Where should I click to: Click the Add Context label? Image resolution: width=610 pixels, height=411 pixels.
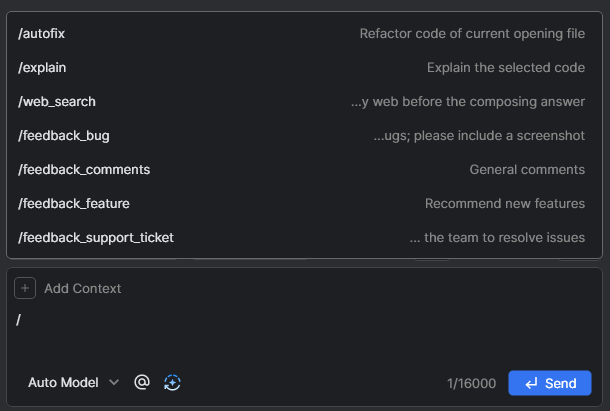coord(82,288)
